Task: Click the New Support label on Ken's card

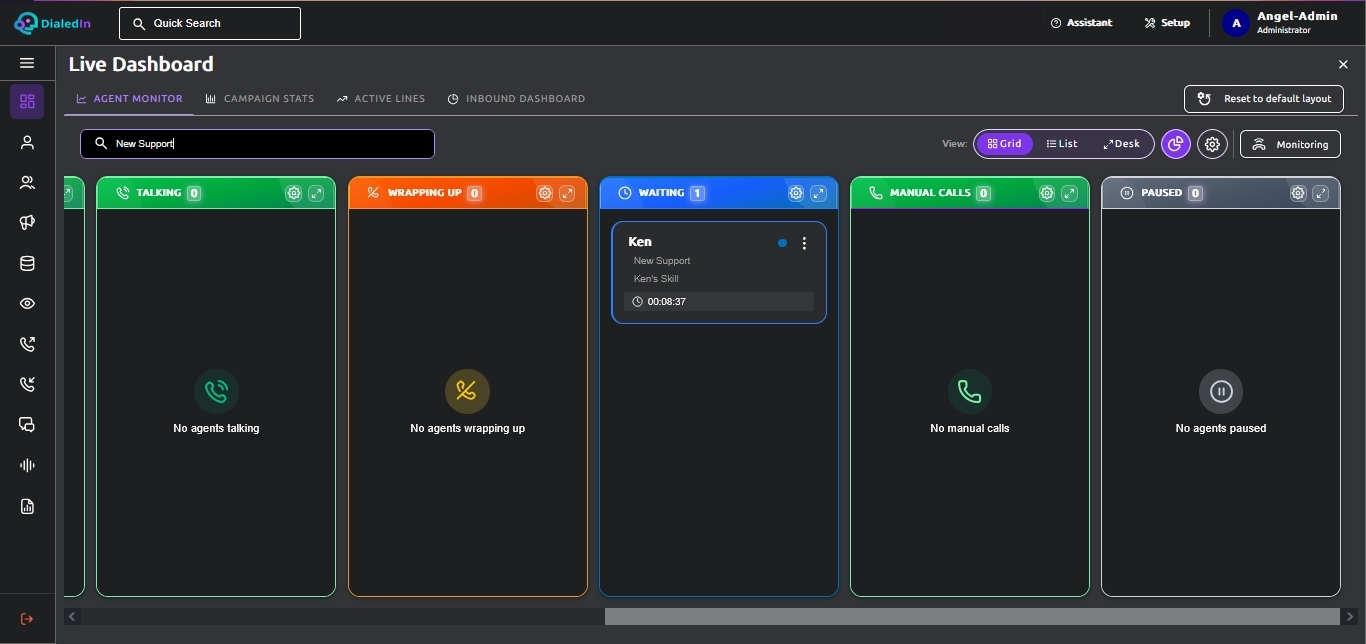Action: click(662, 261)
